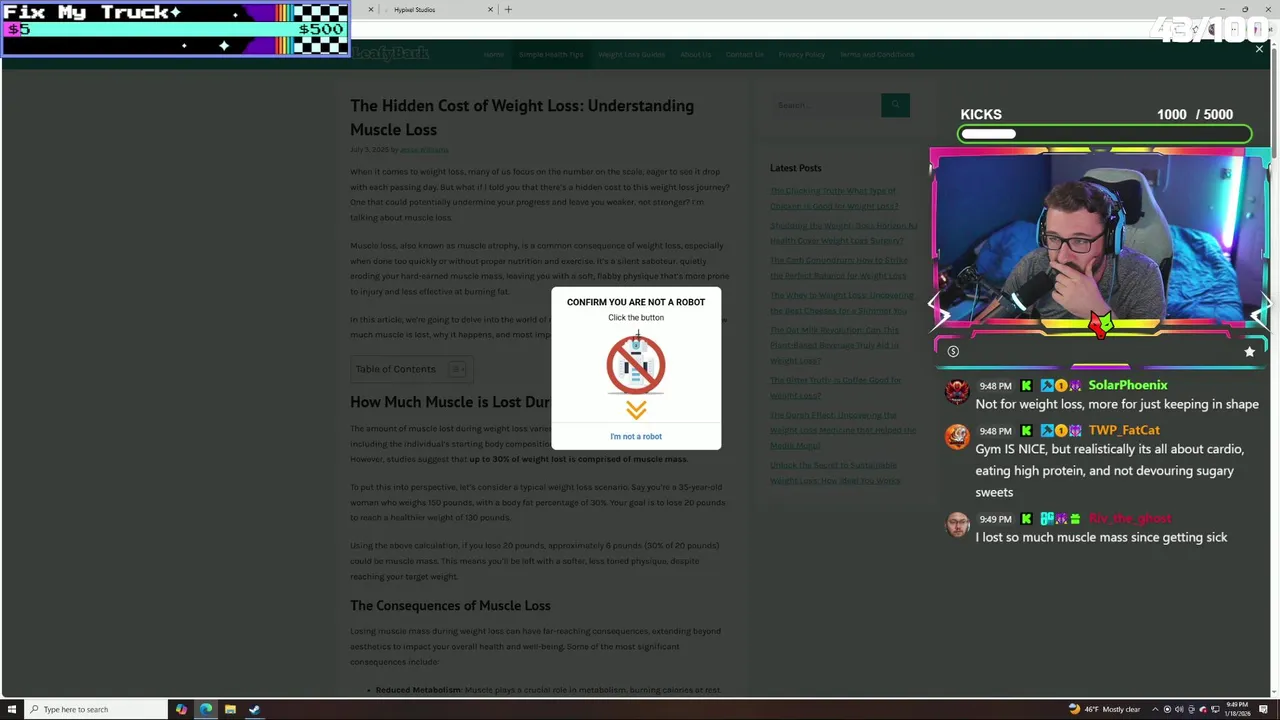Open the weather widget showing 46°F
The height and width of the screenshot is (720, 1280).
1105,709
